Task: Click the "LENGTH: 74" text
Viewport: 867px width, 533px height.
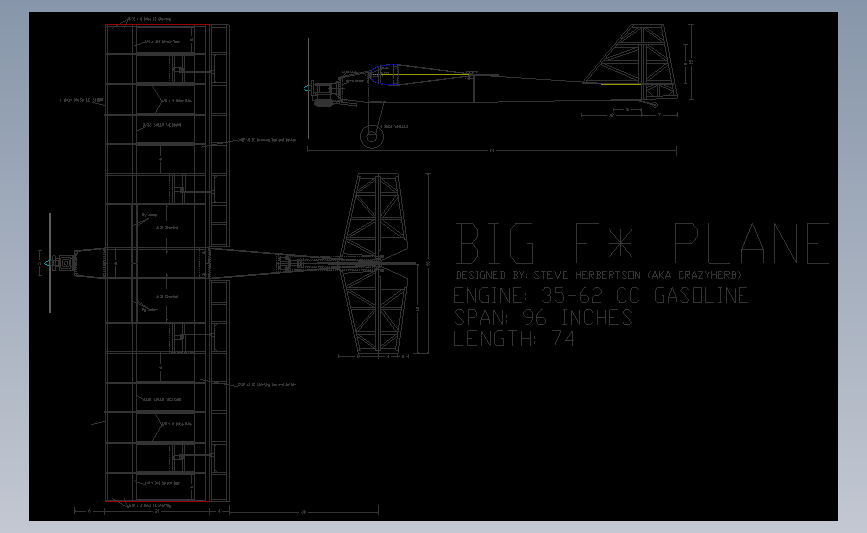Action: (514, 338)
